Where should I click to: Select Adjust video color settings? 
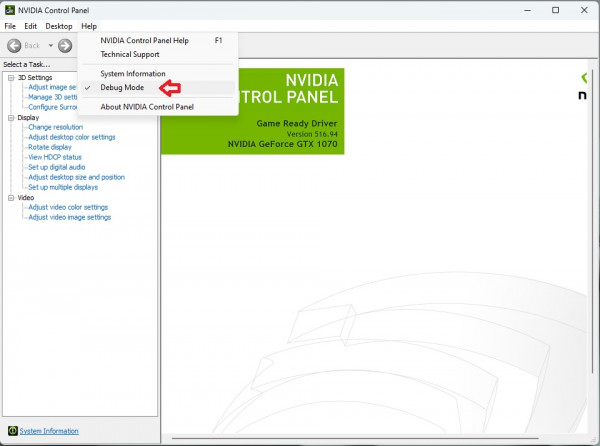(68, 207)
